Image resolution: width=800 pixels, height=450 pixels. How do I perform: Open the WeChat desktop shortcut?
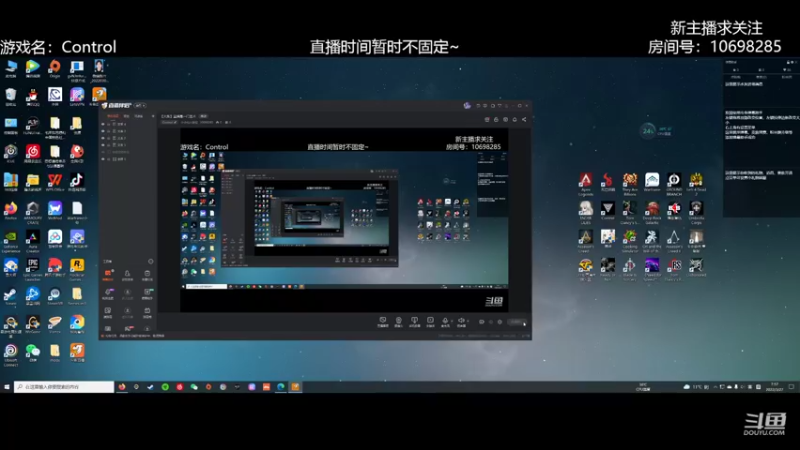click(33, 353)
